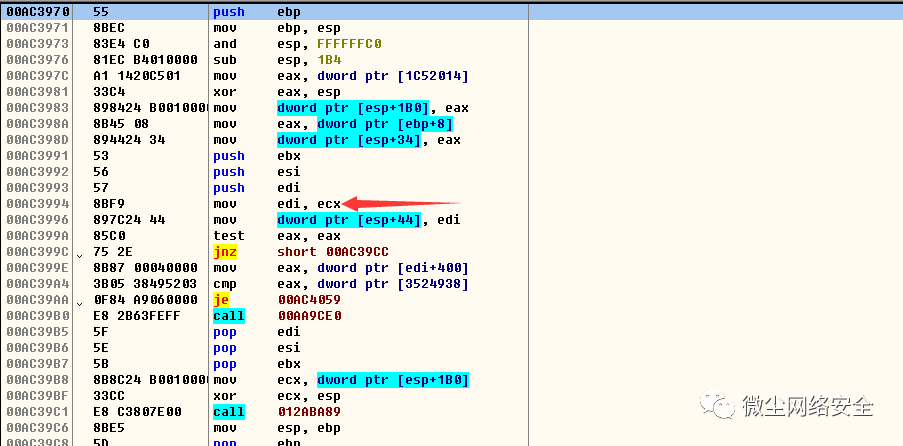Image resolution: width=903 pixels, height=446 pixels.
Task: Click address 00AC3971
Action: coord(37,28)
